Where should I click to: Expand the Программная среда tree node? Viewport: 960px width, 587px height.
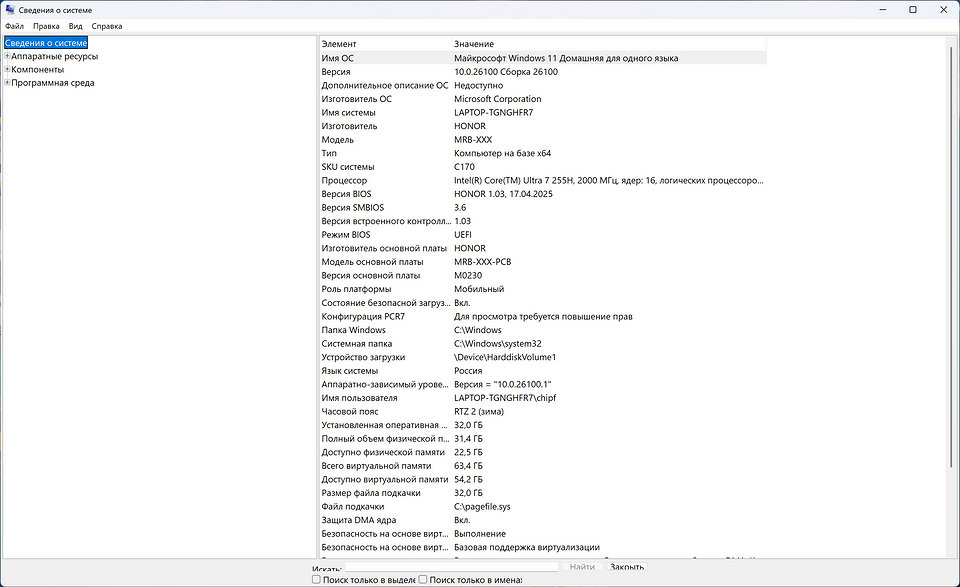point(7,83)
